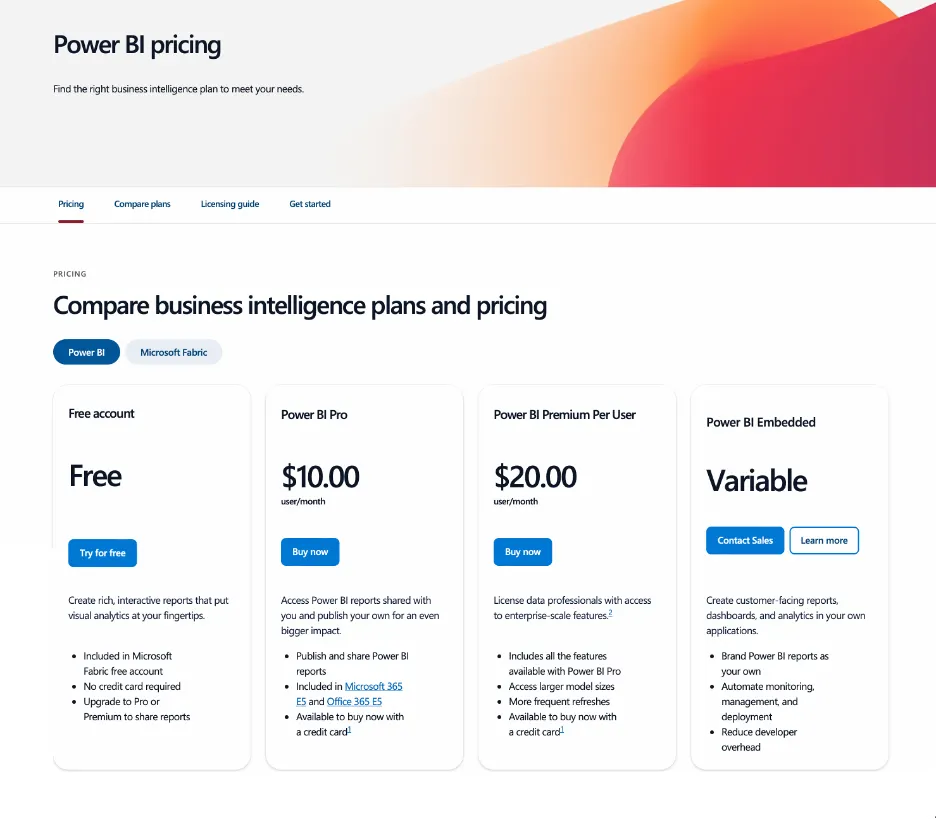Click the Try for free button

click(103, 553)
